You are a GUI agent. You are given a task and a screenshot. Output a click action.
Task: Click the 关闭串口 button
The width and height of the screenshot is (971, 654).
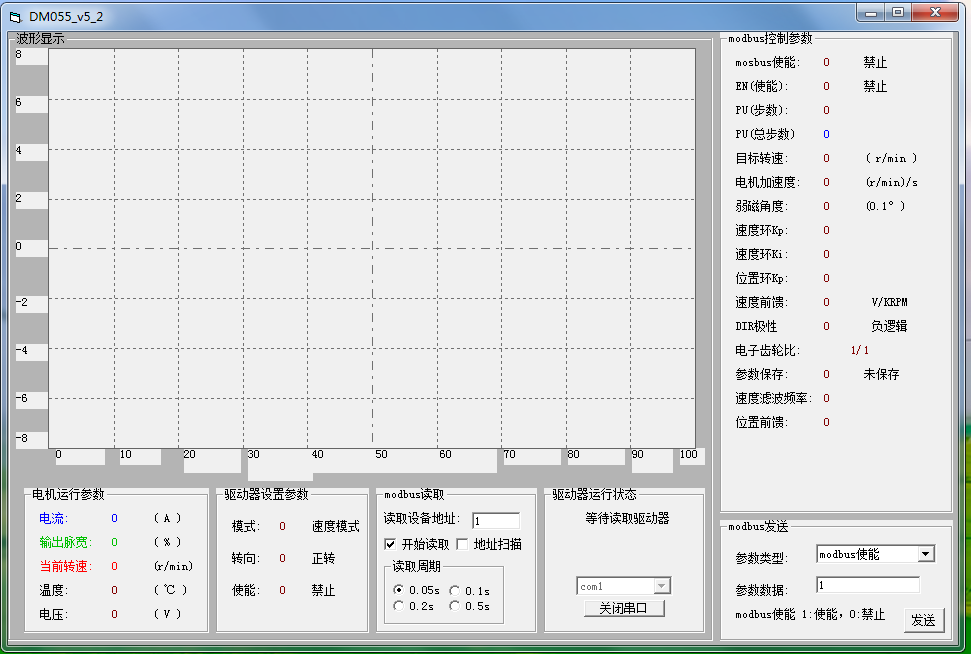(x=624, y=608)
